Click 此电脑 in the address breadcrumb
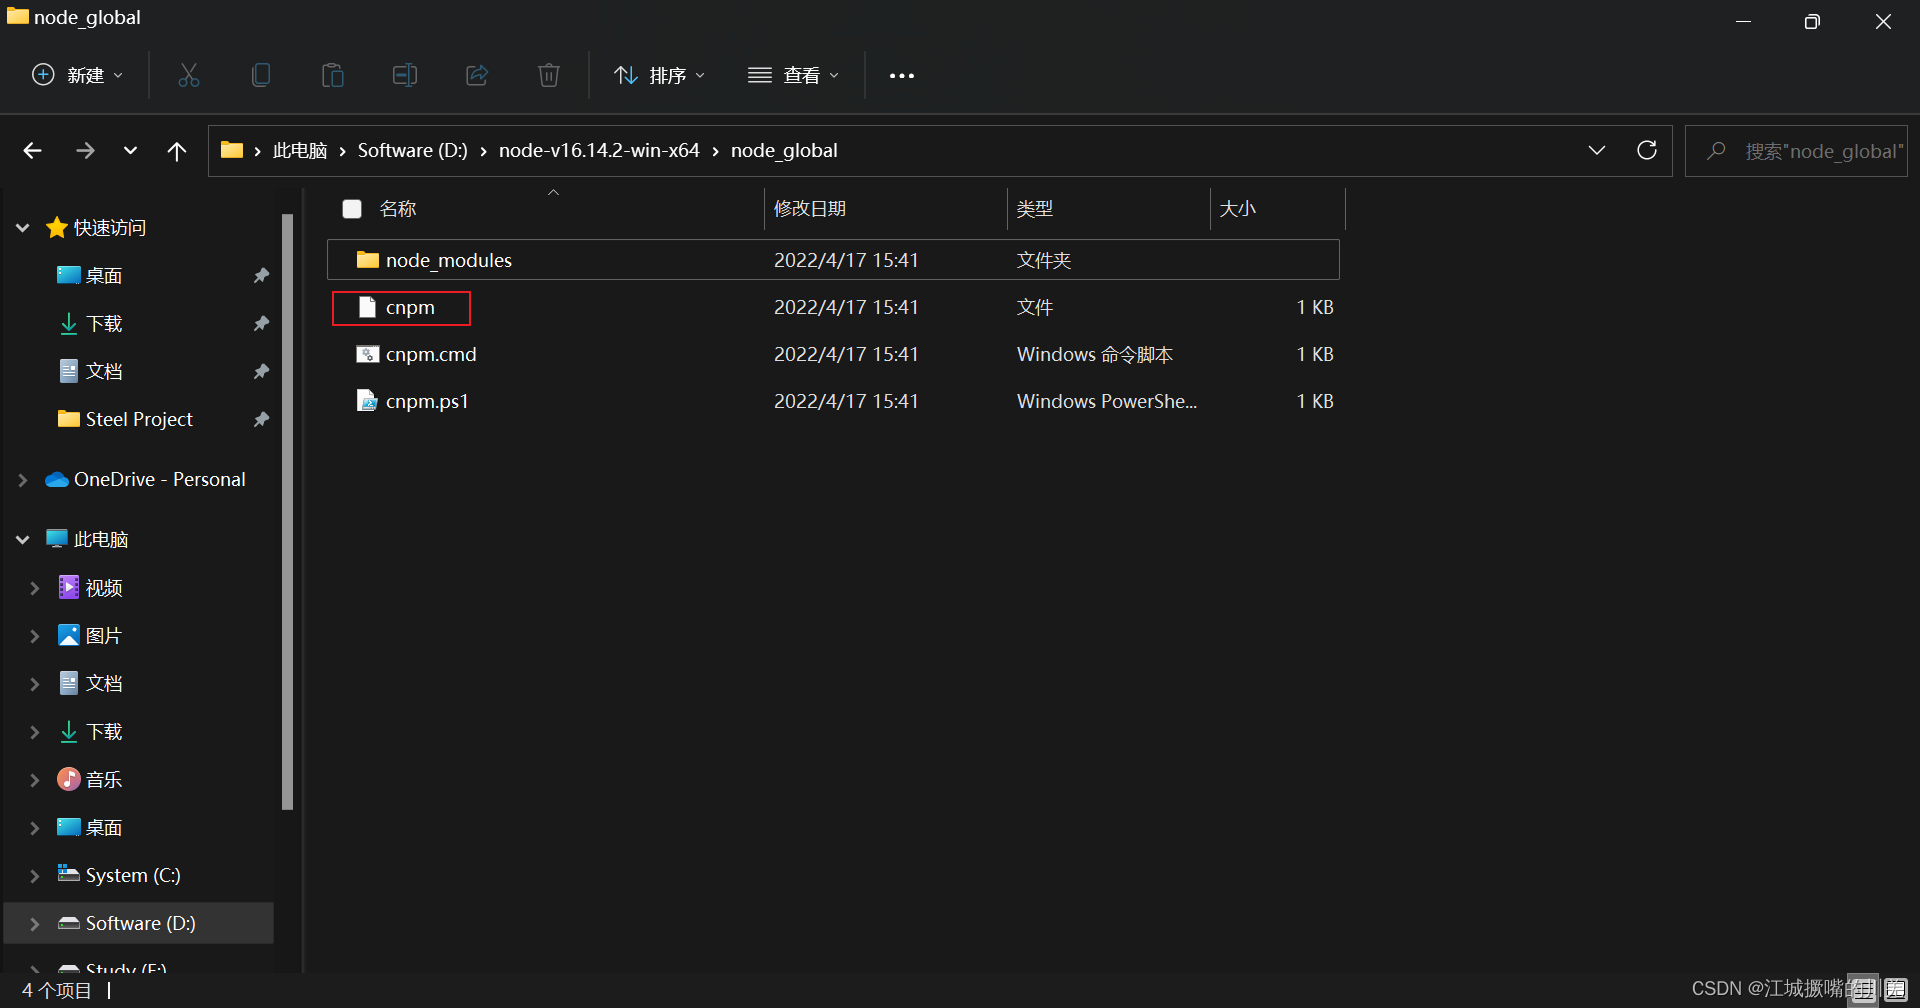Screen dimensions: 1920x1008 [300, 151]
